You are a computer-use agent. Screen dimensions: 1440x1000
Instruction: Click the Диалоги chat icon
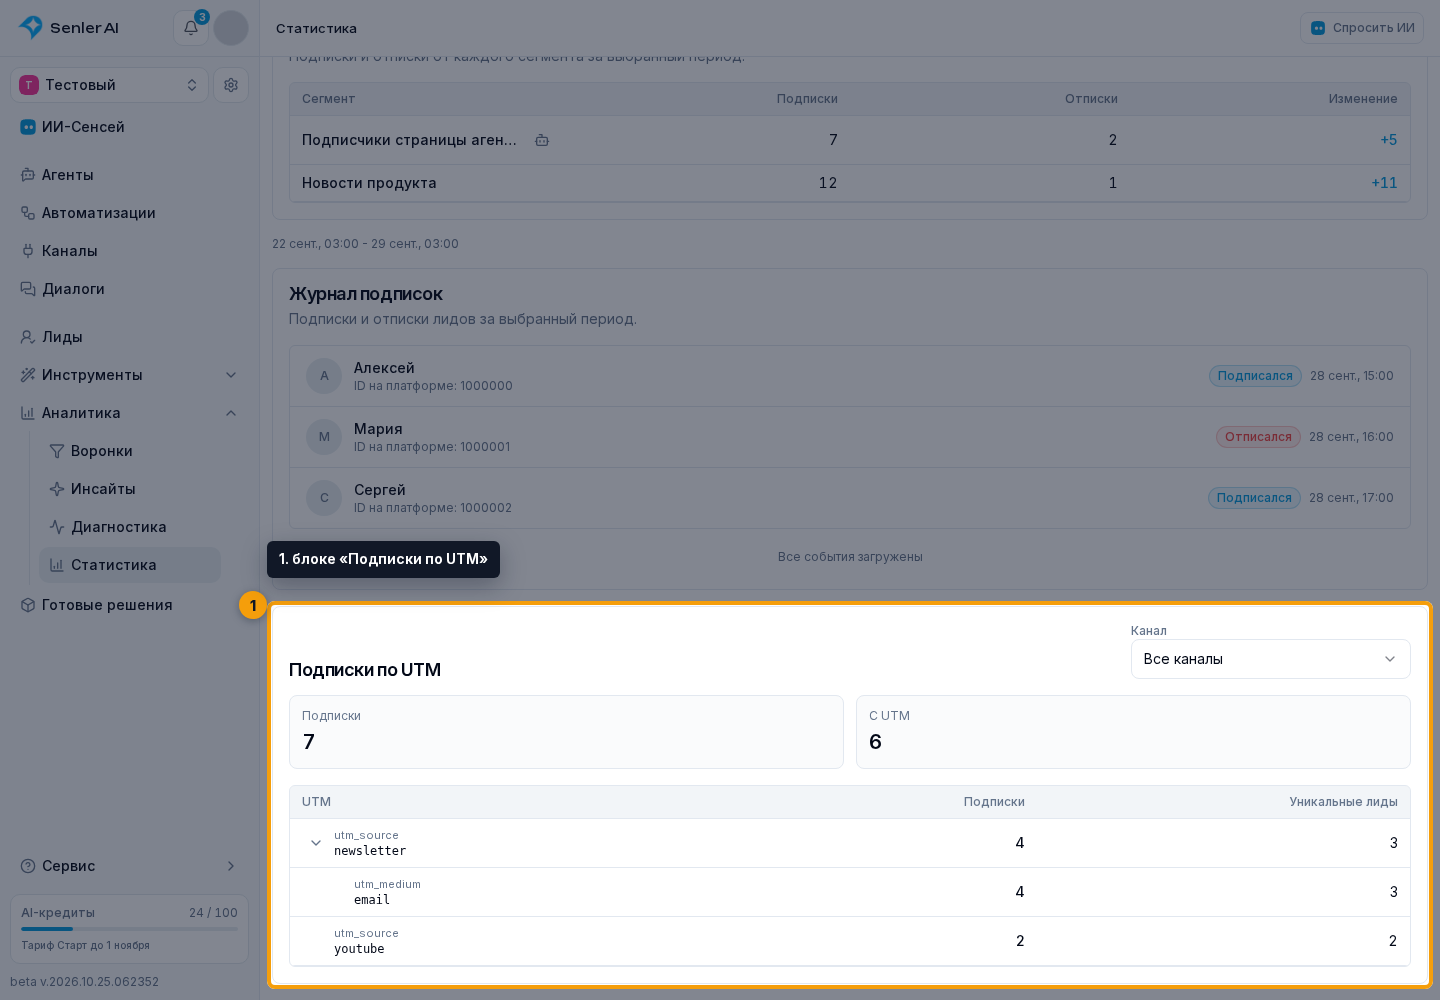pos(28,289)
